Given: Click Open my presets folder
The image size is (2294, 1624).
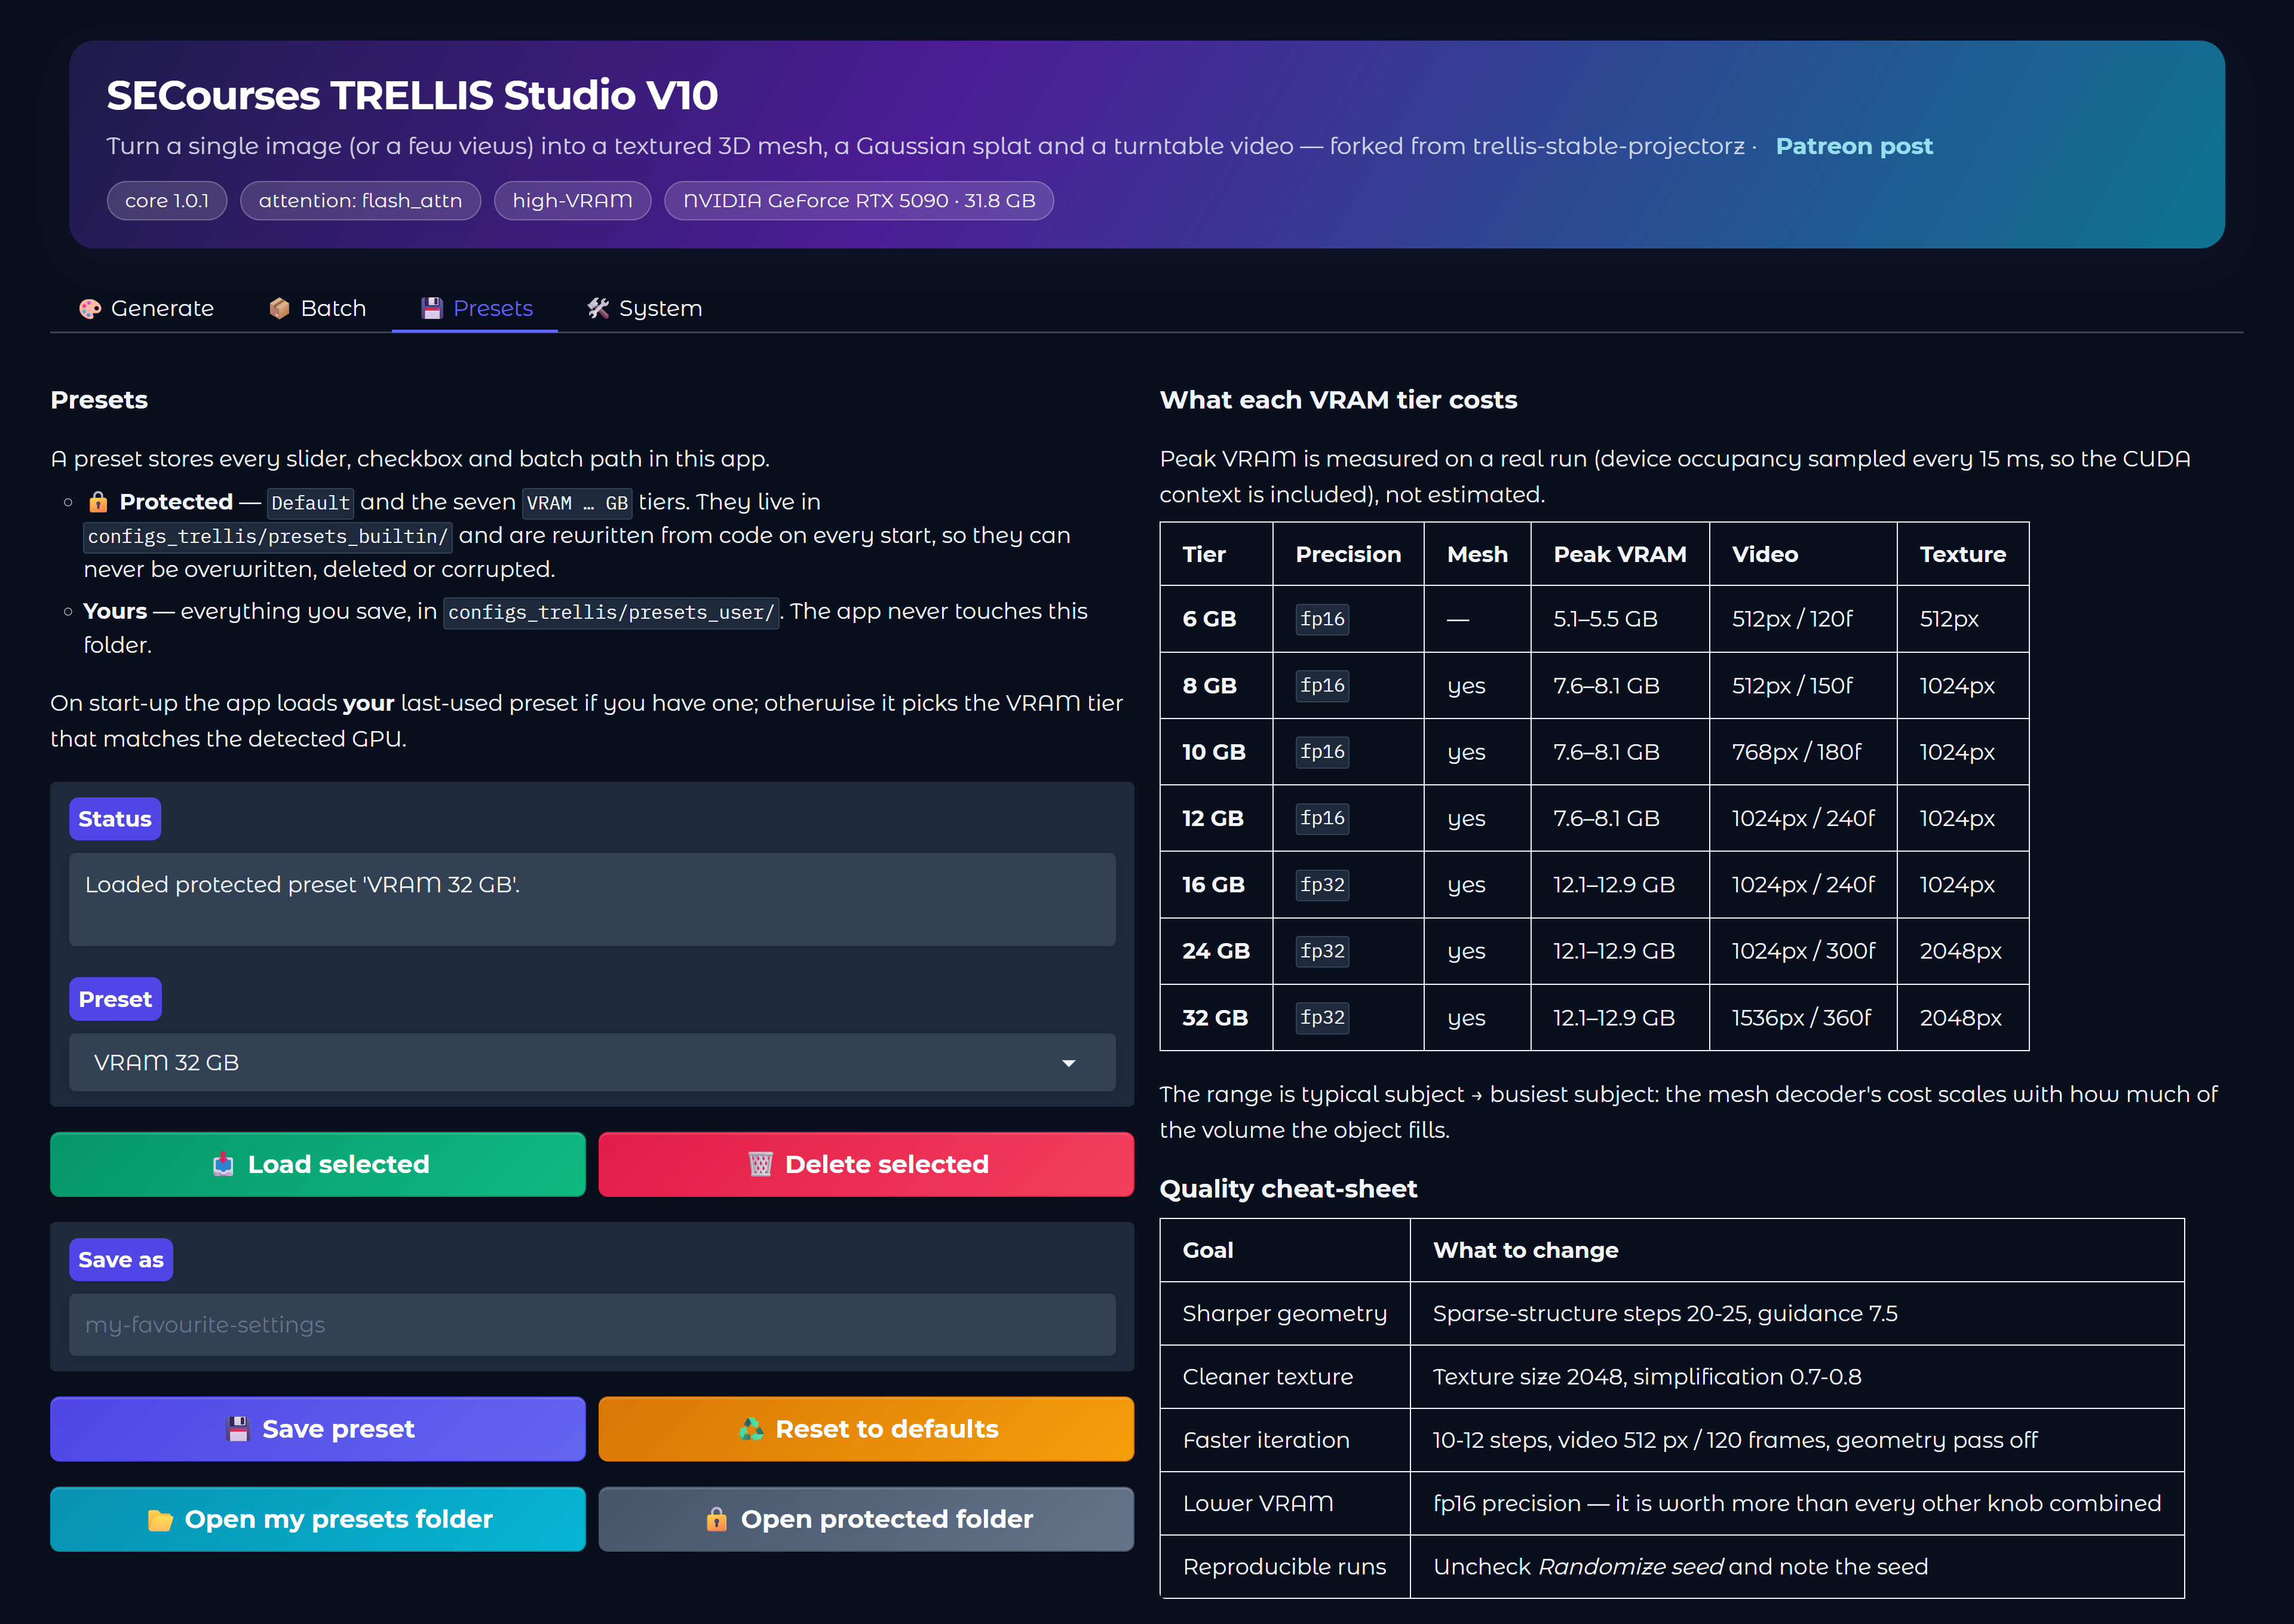Looking at the screenshot, I should pos(318,1519).
